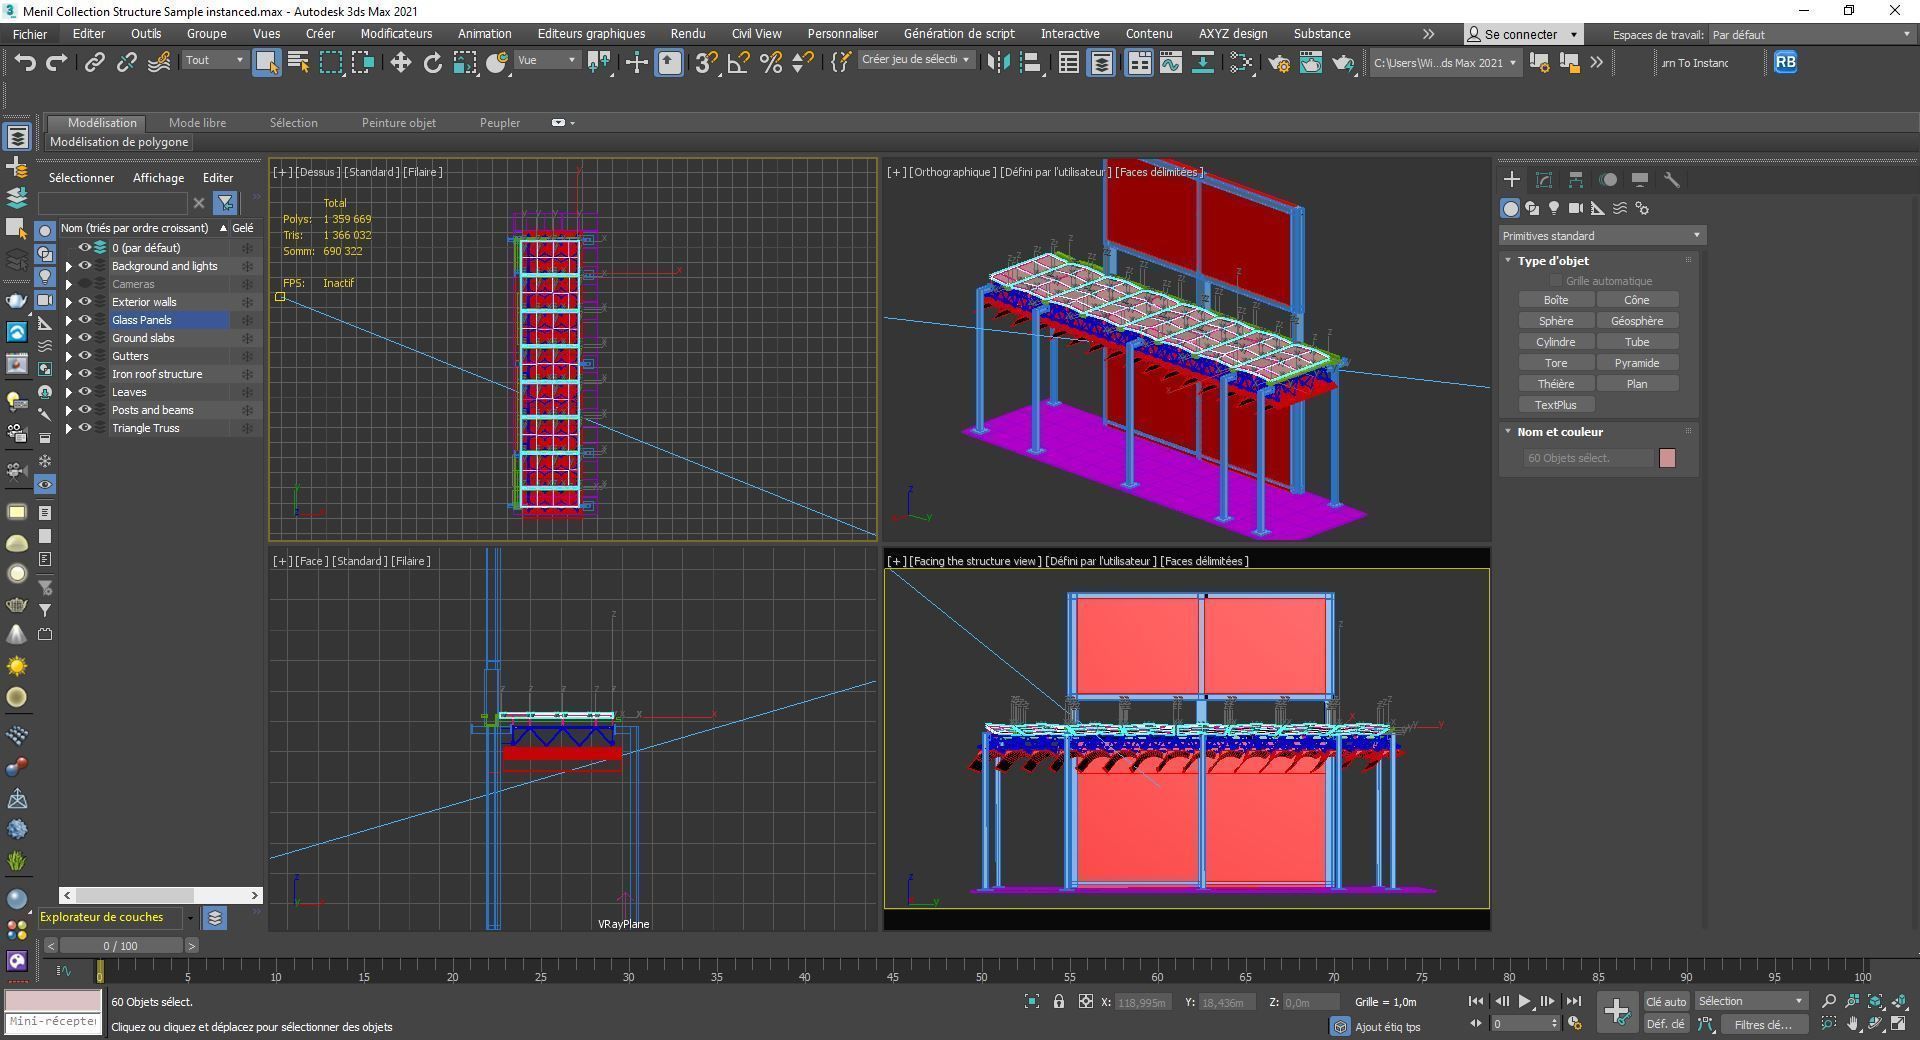Open the Render Setup dialog
The width and height of the screenshot is (1920, 1040).
(1278, 62)
